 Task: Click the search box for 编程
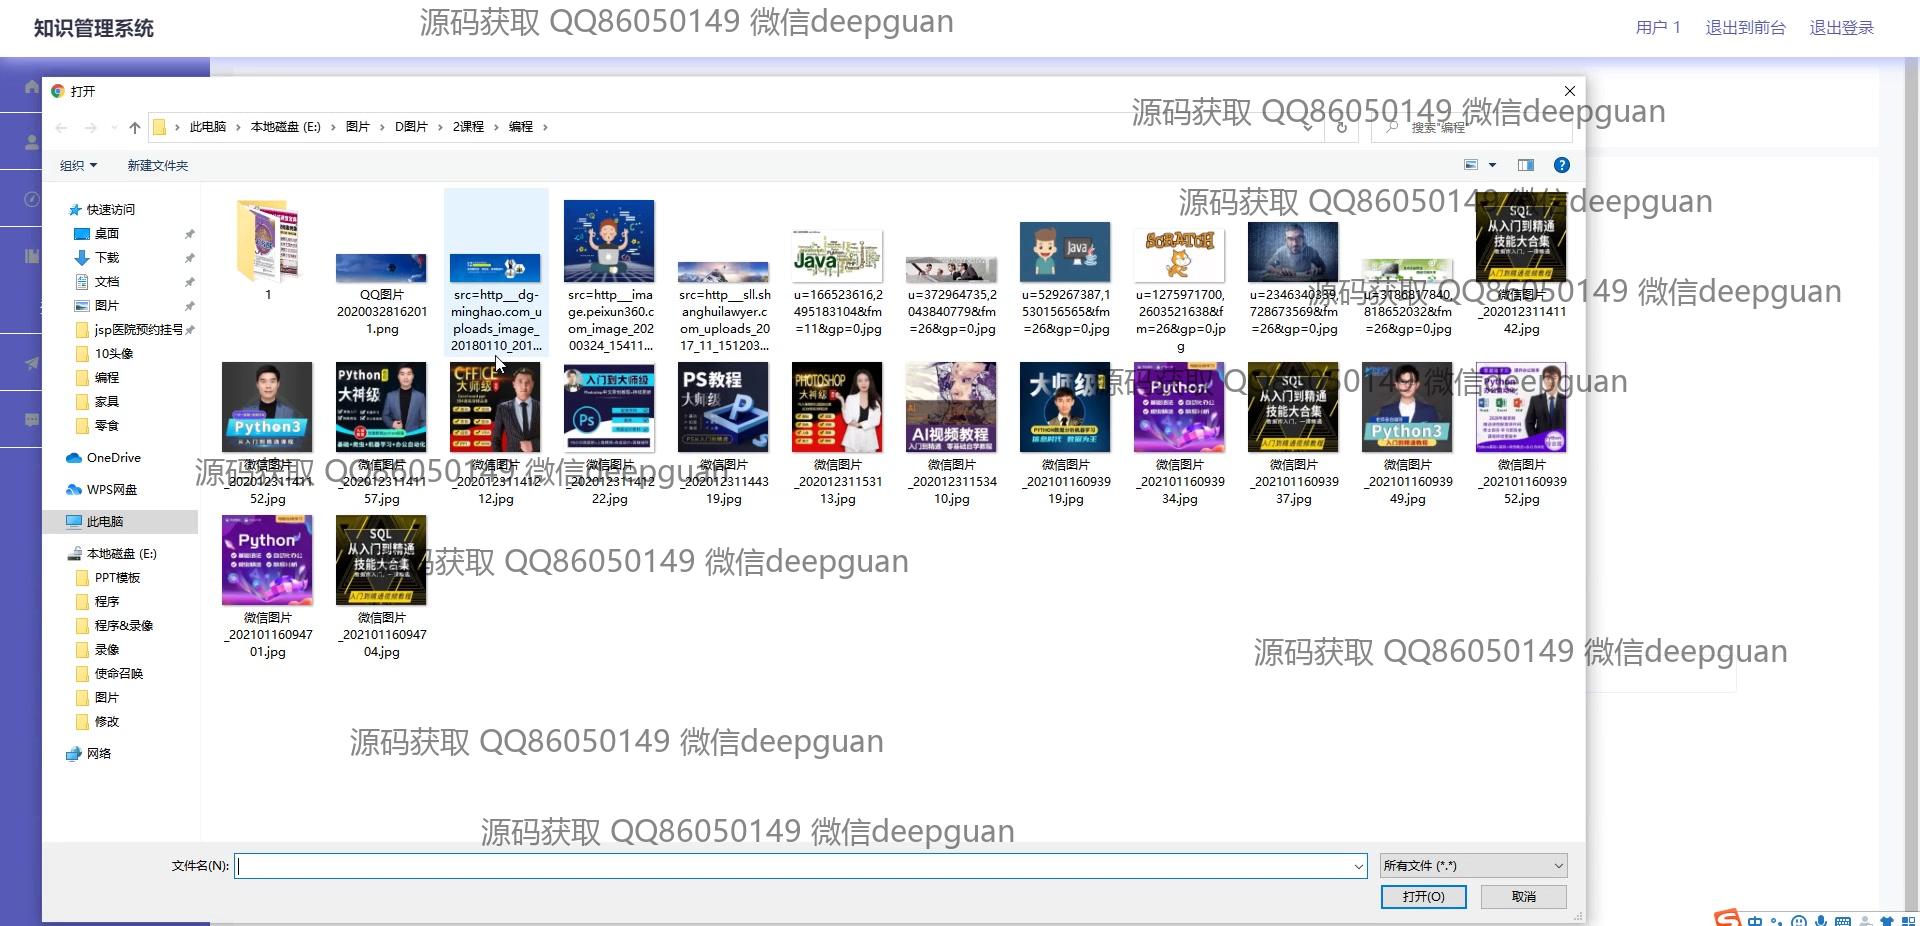[1470, 127]
